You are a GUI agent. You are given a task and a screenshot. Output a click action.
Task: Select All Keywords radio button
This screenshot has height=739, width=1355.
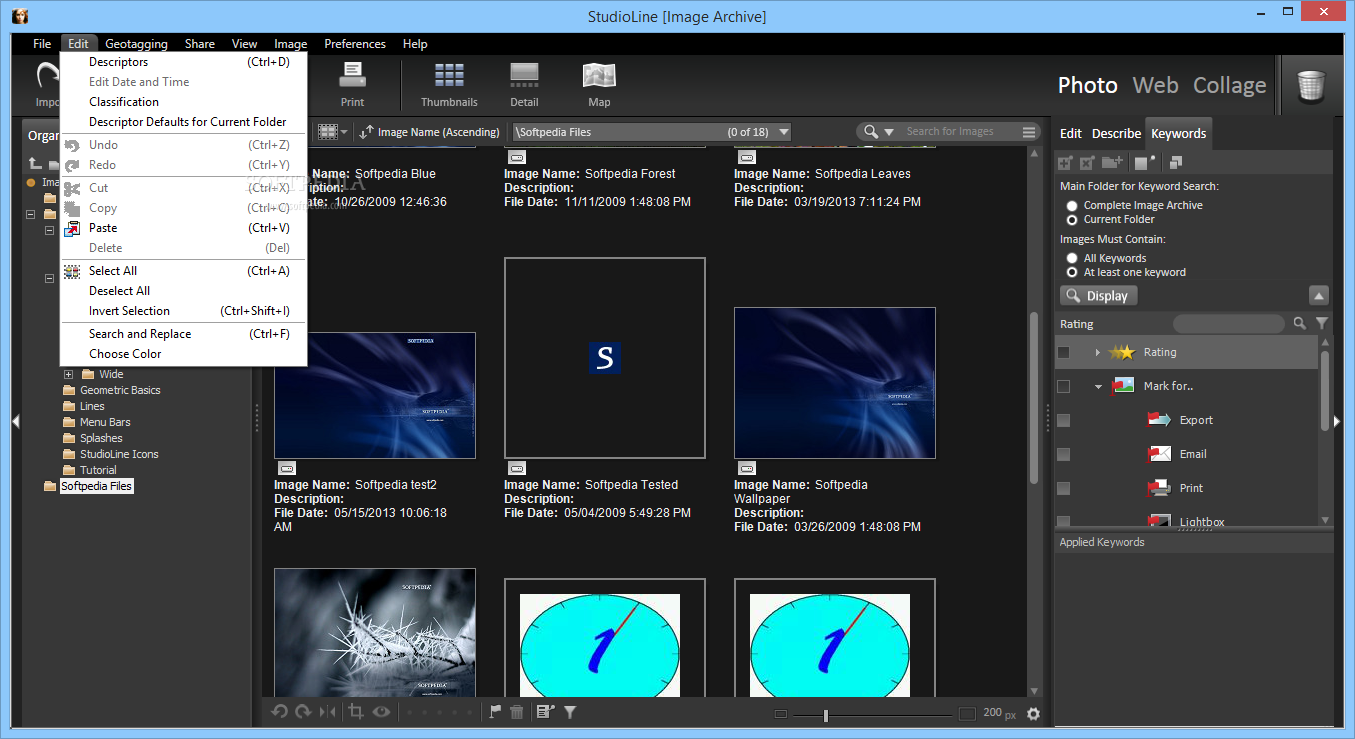(1072, 258)
